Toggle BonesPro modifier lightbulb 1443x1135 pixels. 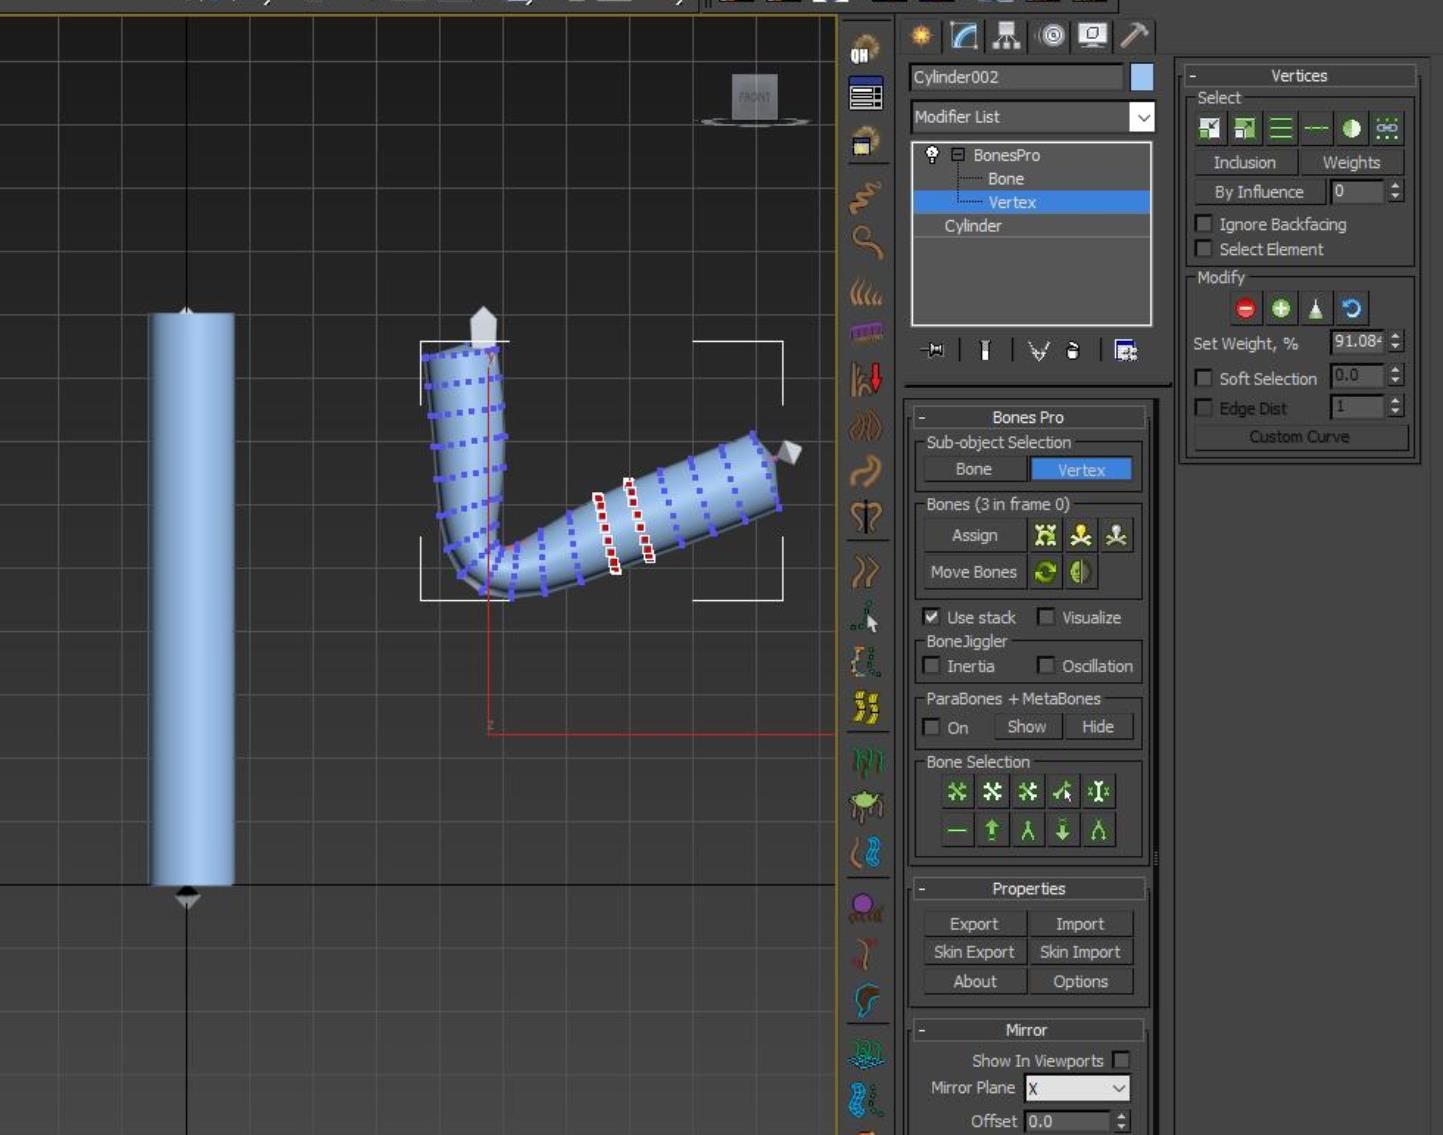pyautogui.click(x=932, y=155)
